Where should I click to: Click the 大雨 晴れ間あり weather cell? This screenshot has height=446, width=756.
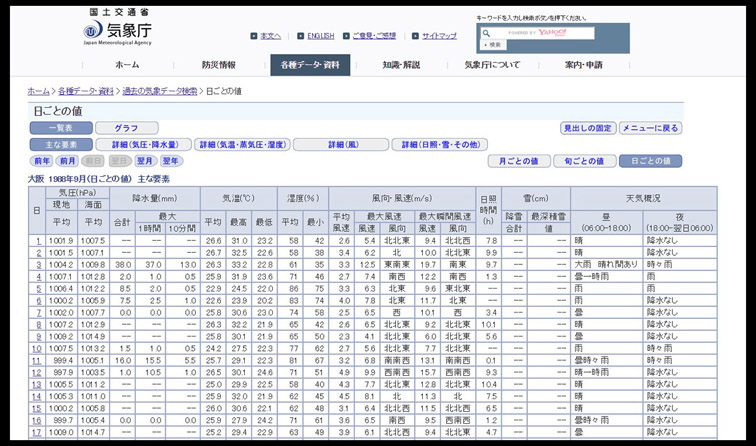(x=606, y=265)
